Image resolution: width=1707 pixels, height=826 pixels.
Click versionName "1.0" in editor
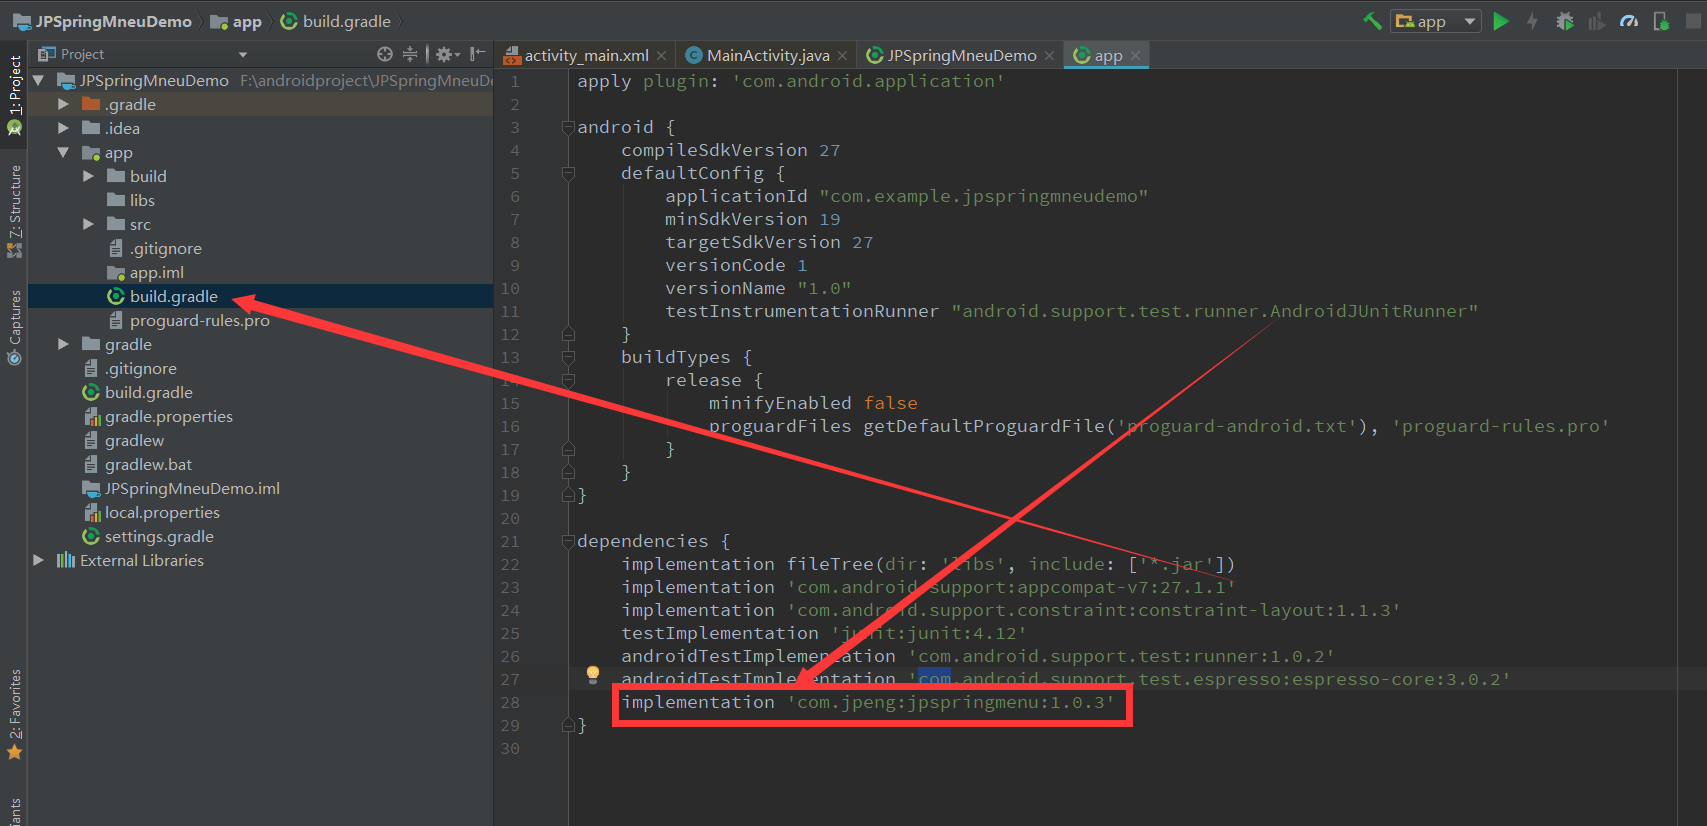tap(758, 288)
